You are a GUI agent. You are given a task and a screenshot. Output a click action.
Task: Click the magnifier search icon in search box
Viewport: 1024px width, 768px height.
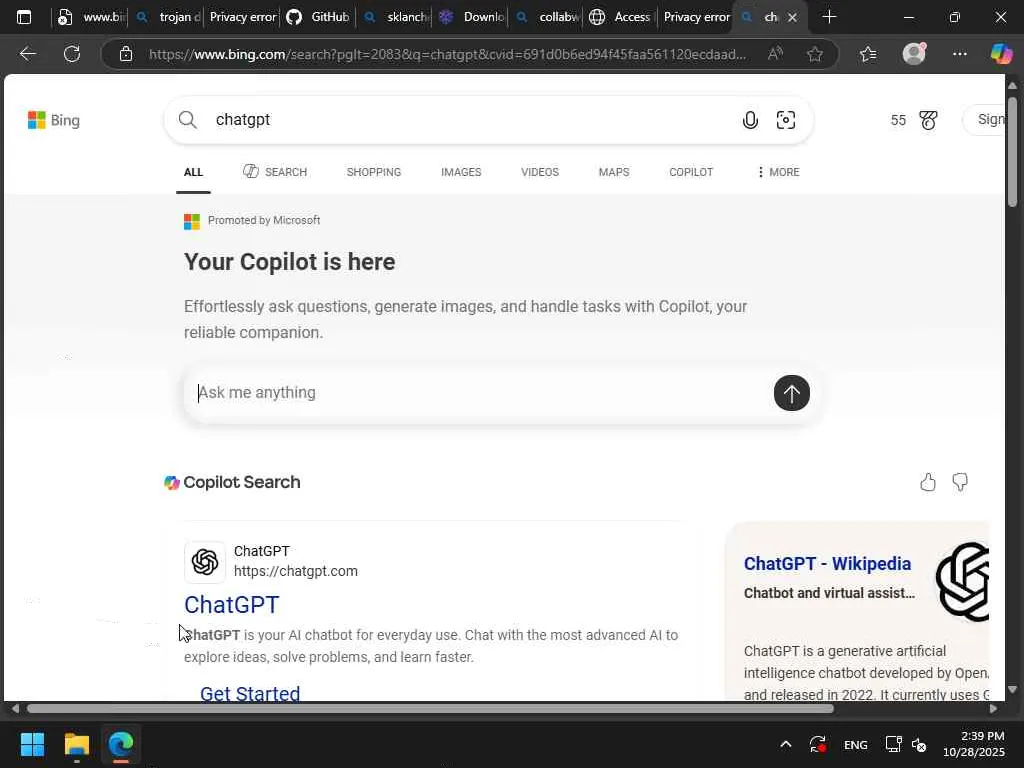pyautogui.click(x=187, y=120)
